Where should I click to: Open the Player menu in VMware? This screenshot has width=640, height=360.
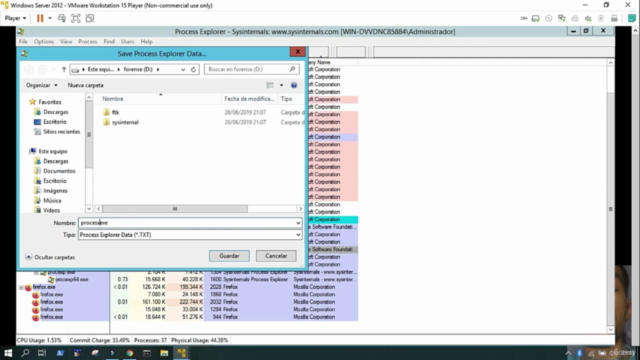pyautogui.click(x=16, y=18)
